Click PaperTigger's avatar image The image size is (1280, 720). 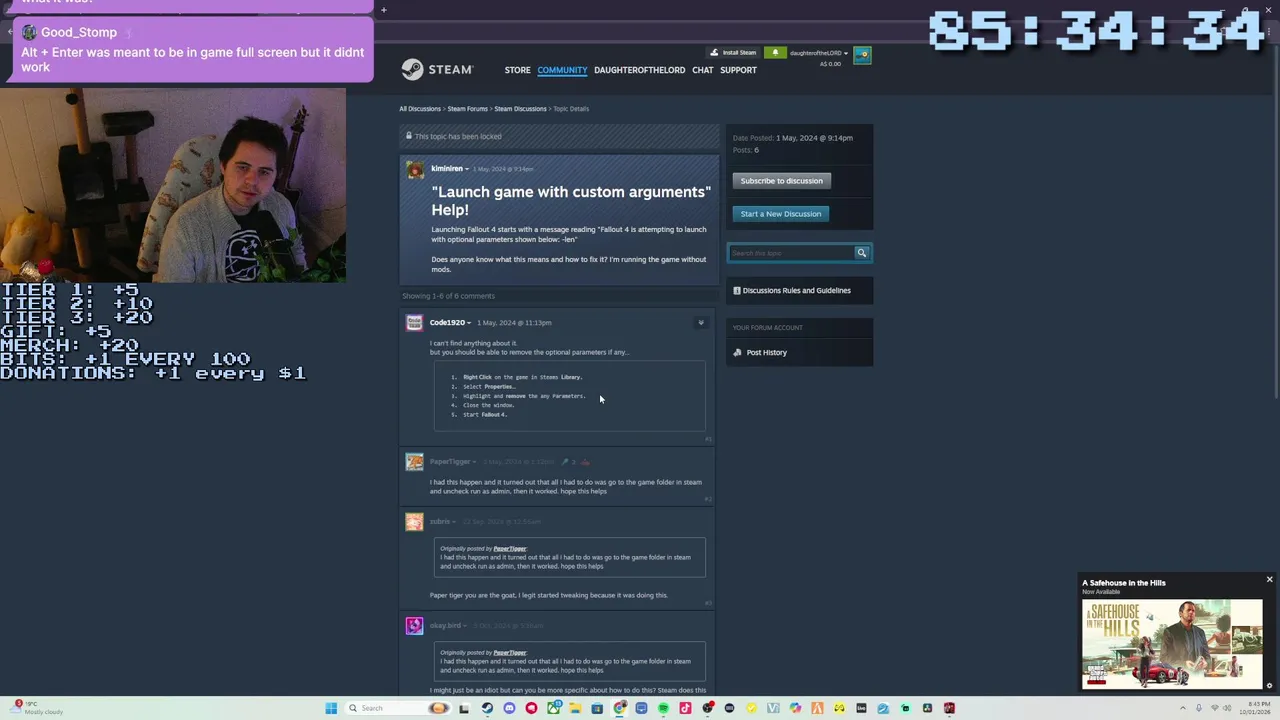(414, 462)
